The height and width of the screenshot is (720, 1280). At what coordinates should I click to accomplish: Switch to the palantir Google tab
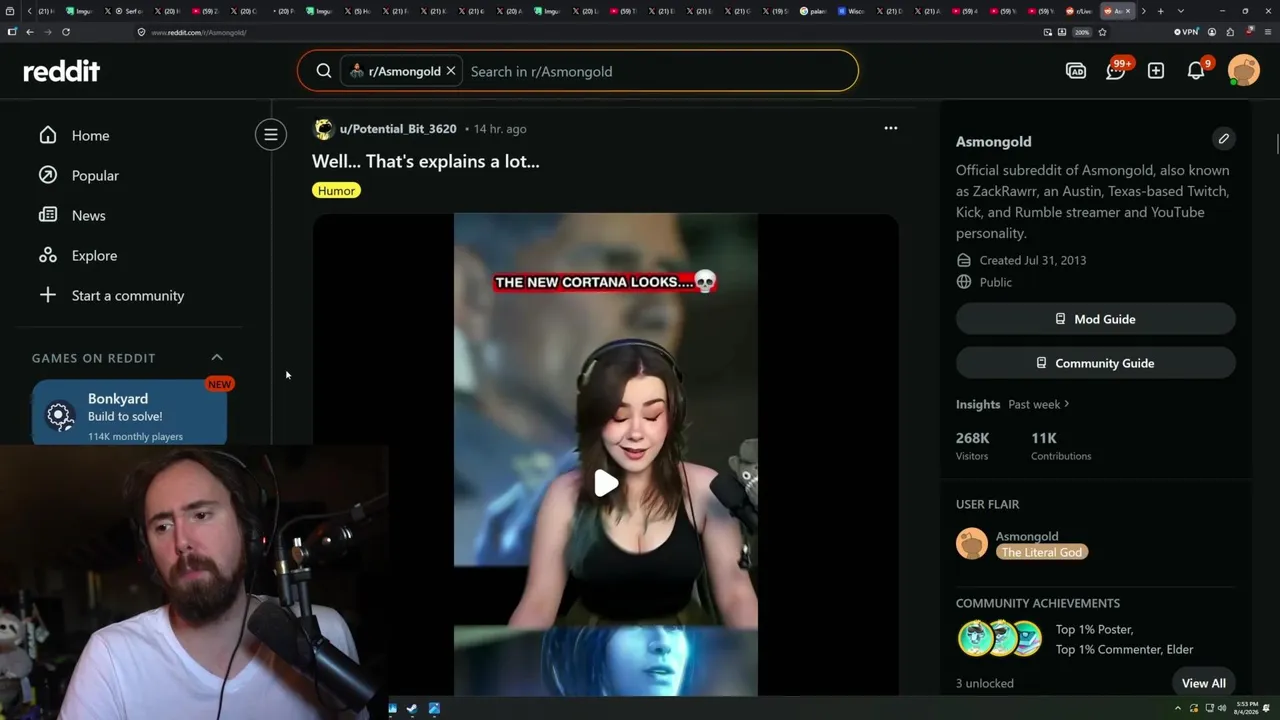click(814, 11)
